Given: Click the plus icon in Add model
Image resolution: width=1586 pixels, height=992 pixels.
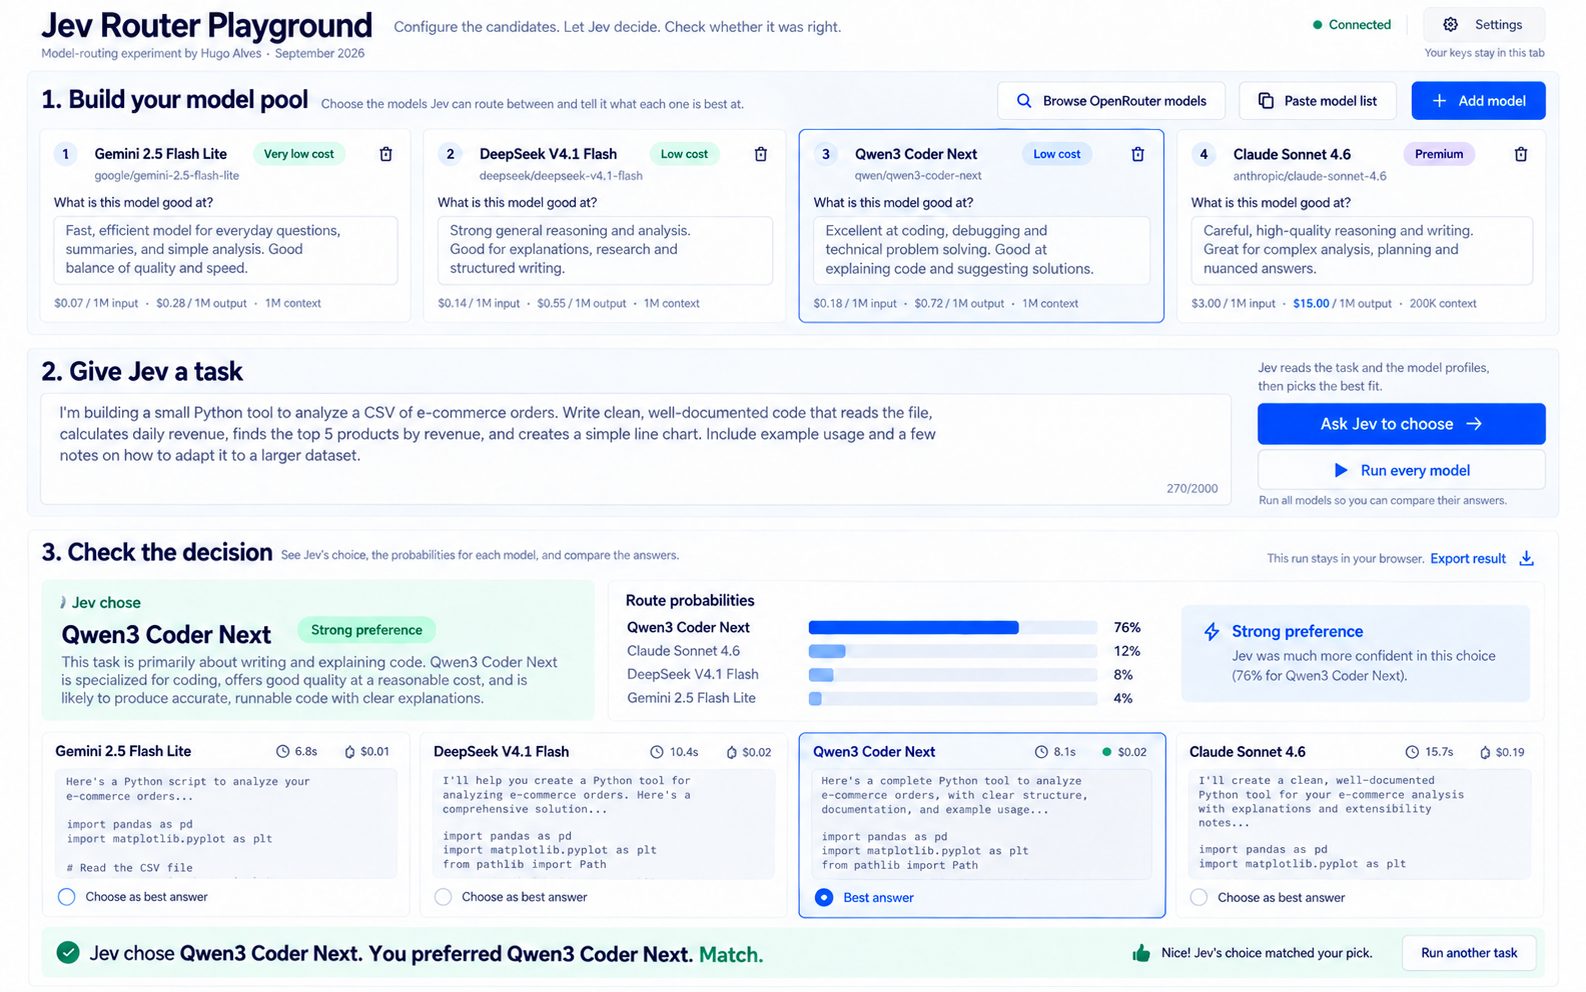Looking at the screenshot, I should point(1440,101).
